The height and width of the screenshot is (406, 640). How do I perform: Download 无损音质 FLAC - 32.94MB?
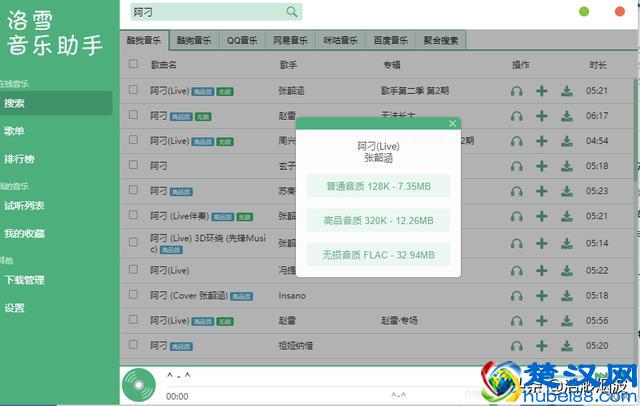tap(378, 255)
